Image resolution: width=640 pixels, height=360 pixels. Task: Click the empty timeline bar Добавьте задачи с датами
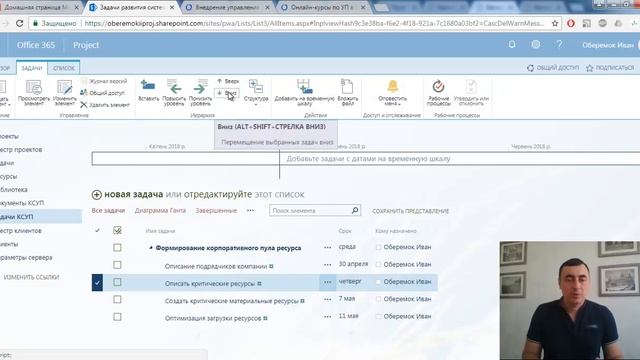[x=367, y=159]
